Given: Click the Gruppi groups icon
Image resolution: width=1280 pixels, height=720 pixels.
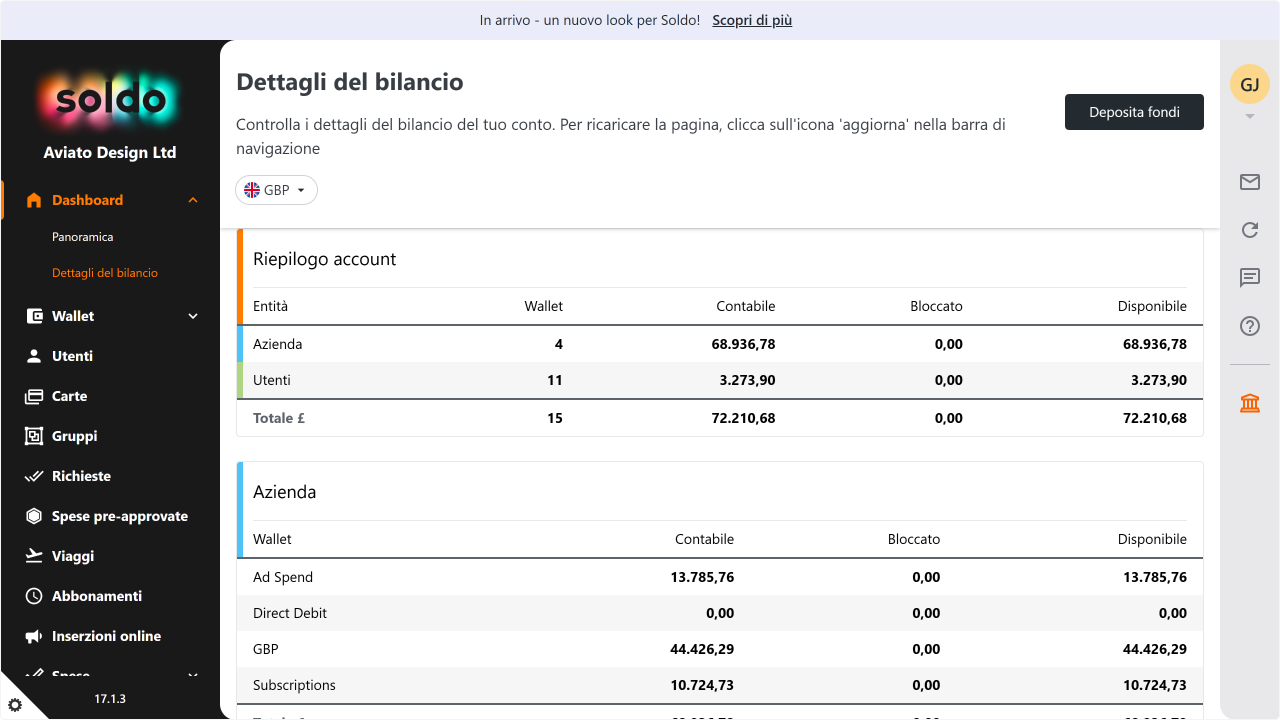Looking at the screenshot, I should pyautogui.click(x=34, y=436).
